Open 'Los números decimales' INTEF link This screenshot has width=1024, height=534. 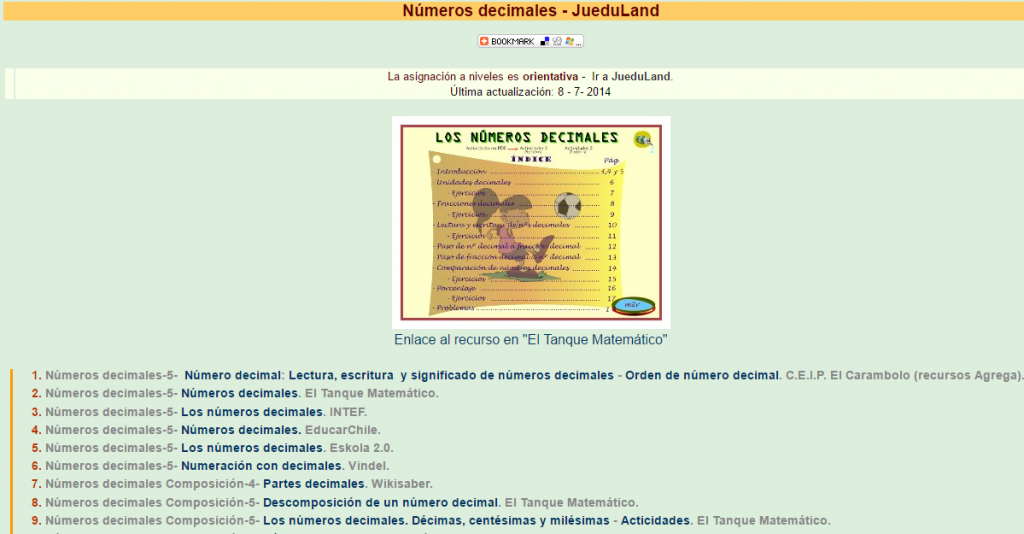pos(252,411)
